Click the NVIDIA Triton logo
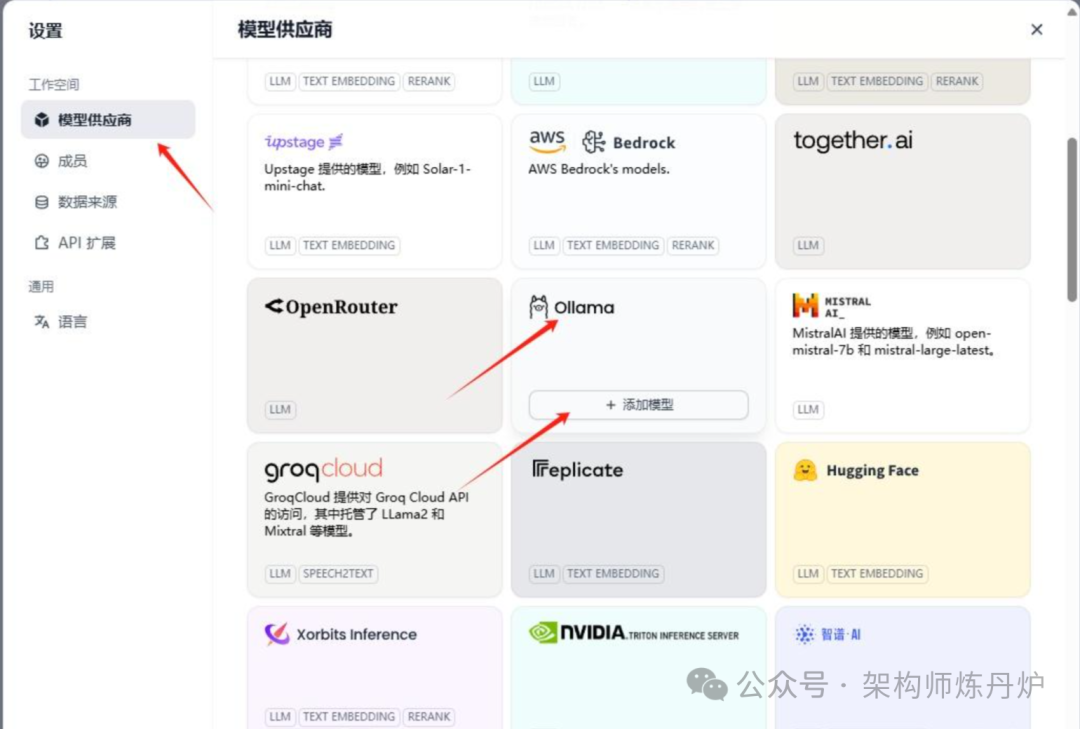 click(634, 633)
